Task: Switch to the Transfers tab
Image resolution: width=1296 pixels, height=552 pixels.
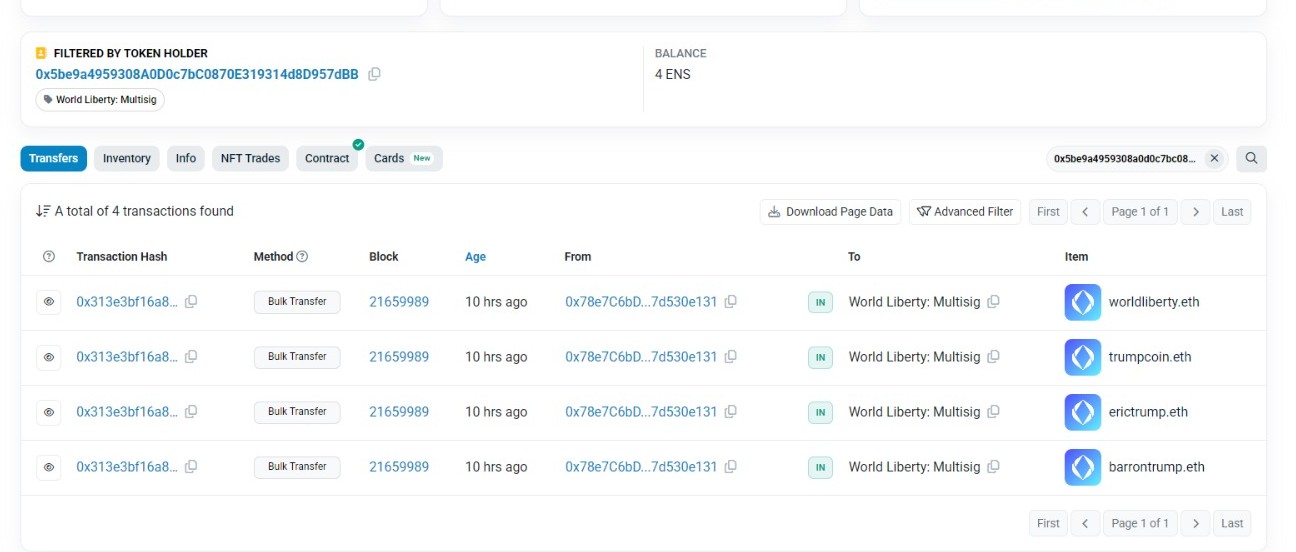Action: (x=54, y=158)
